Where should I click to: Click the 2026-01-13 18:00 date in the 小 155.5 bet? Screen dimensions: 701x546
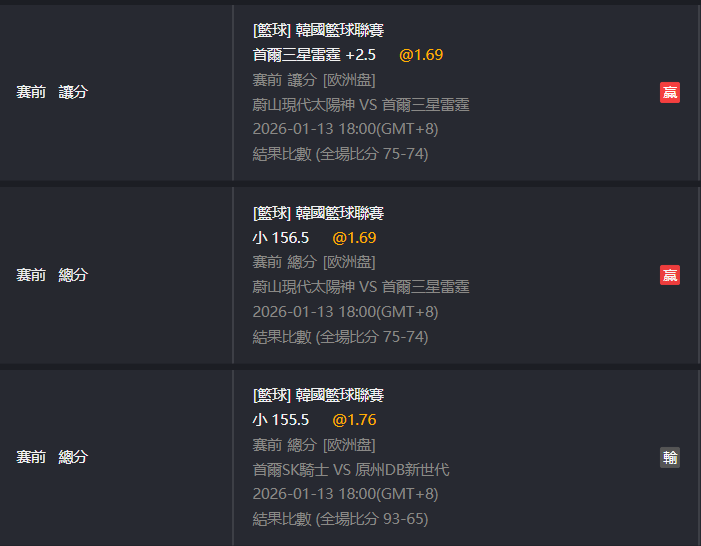[345, 495]
